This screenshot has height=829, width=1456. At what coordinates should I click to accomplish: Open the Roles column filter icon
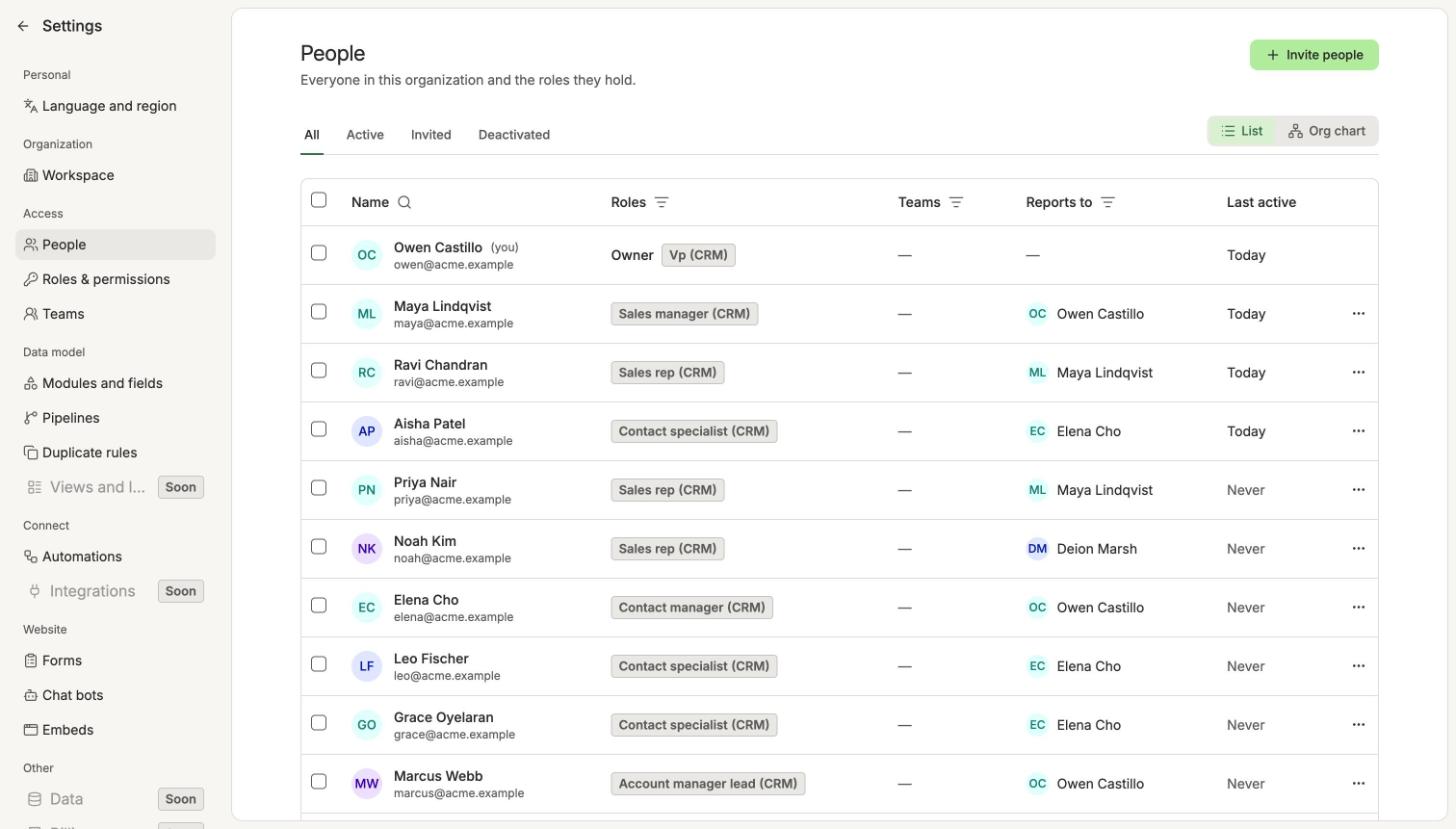point(661,202)
